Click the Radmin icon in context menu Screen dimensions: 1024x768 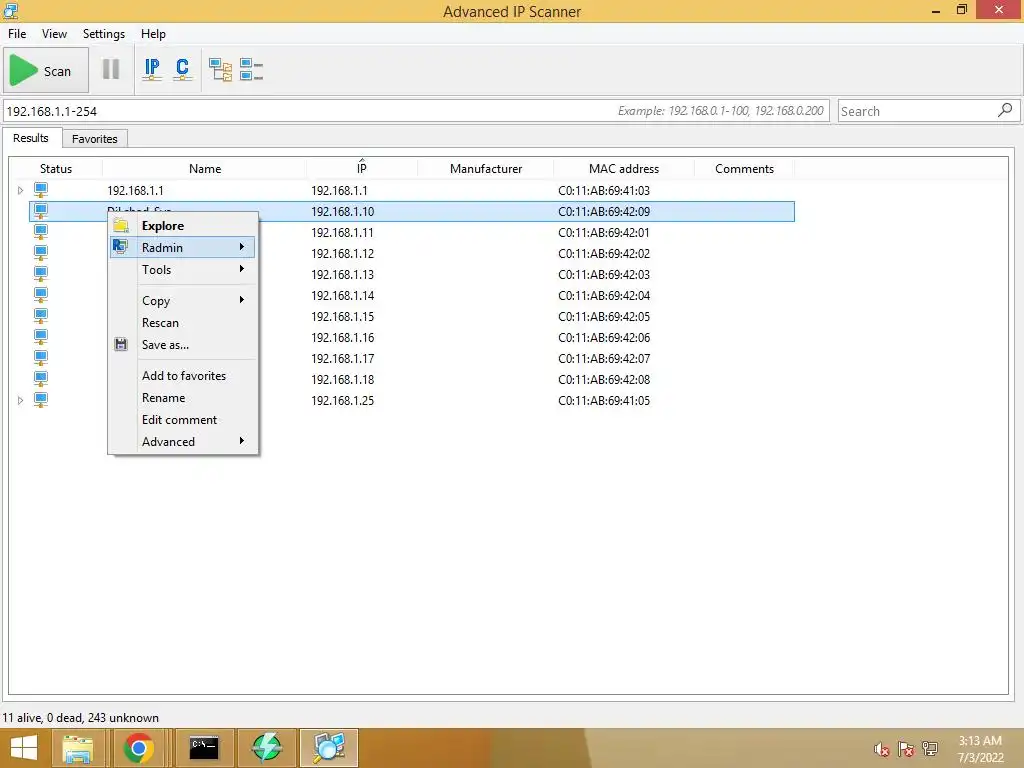point(120,247)
